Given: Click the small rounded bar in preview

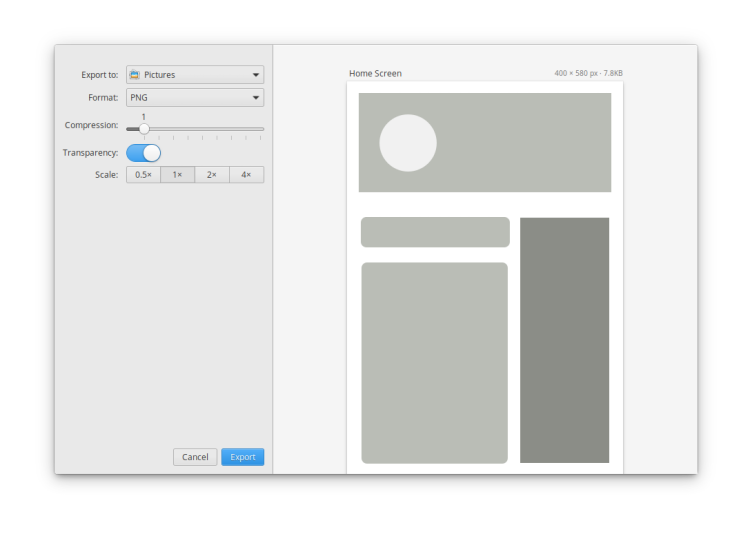Looking at the screenshot, I should (435, 232).
